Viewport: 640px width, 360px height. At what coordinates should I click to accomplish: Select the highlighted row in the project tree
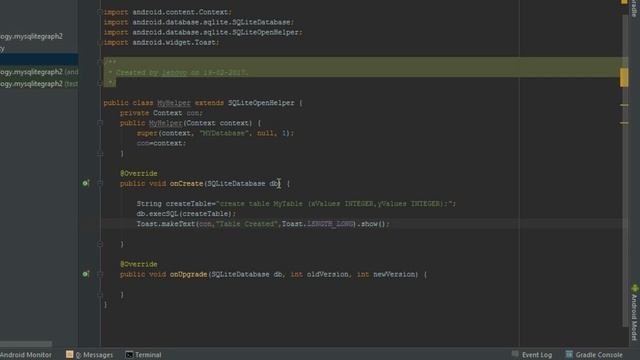[39, 59]
